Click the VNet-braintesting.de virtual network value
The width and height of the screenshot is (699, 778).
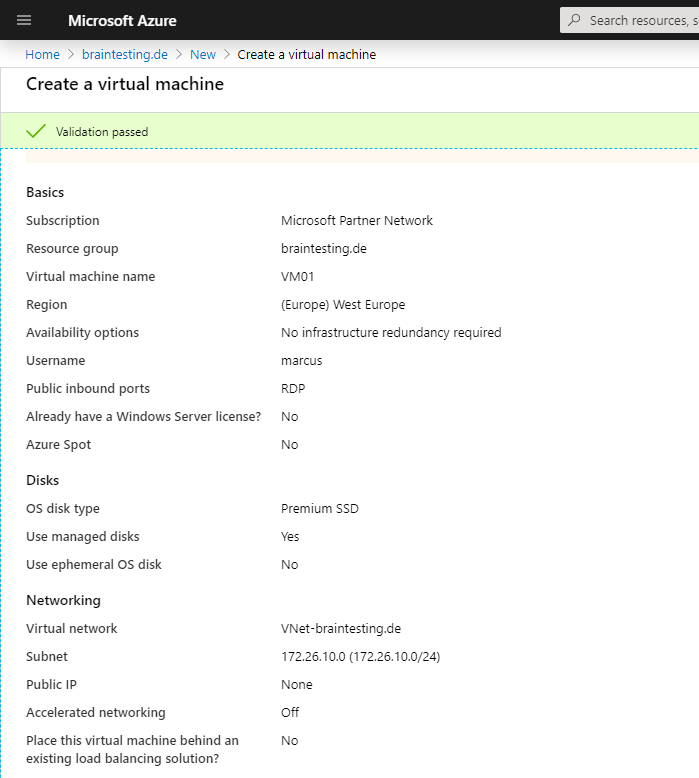[341, 629]
